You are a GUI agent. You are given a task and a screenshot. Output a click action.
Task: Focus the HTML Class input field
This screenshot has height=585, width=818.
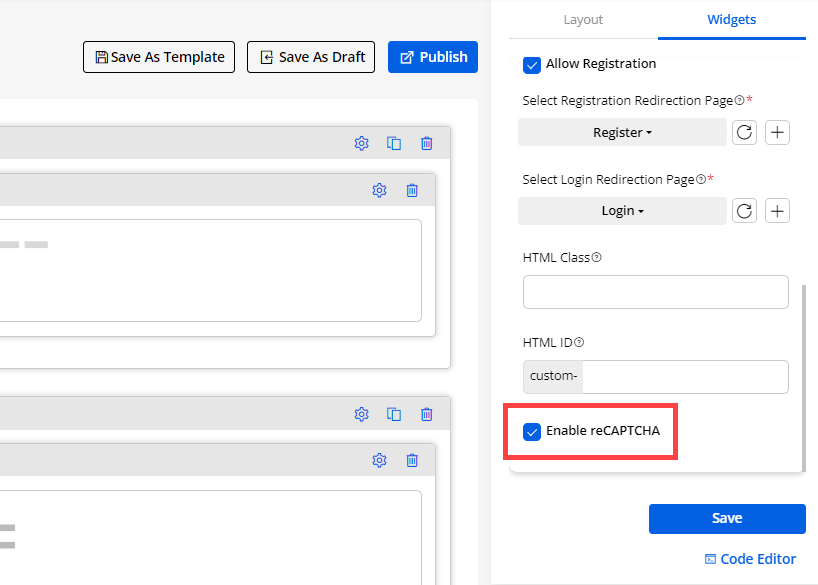point(655,292)
